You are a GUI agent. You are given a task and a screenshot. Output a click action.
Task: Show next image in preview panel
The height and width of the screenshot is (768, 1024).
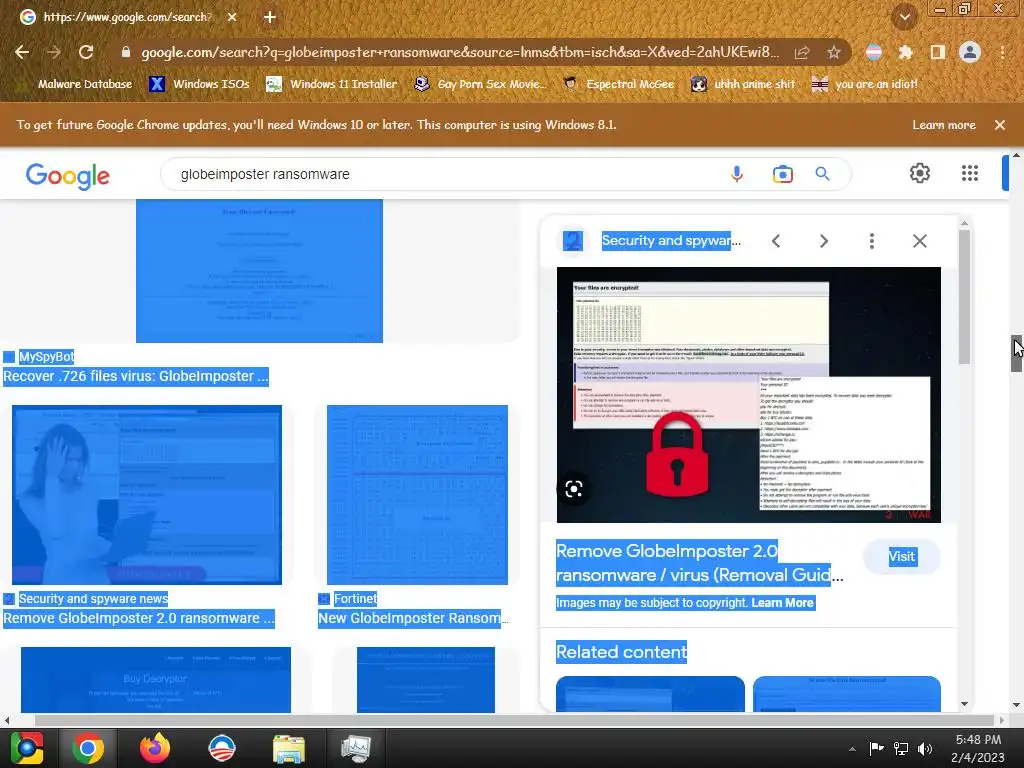coord(824,241)
